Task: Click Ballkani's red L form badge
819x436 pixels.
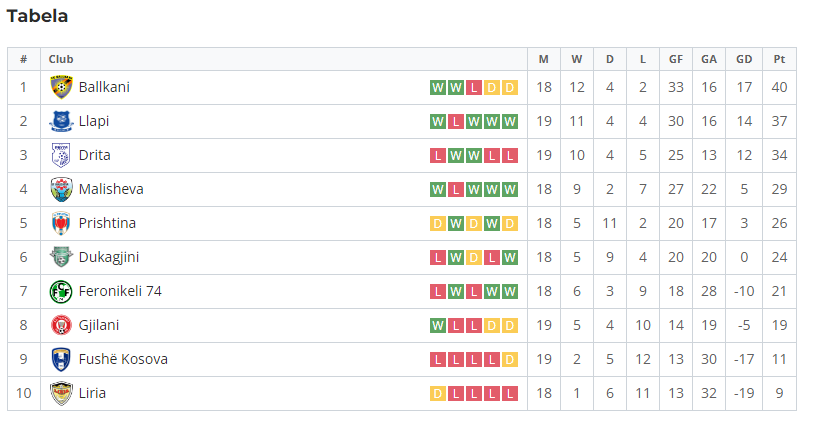Action: pyautogui.click(x=474, y=87)
